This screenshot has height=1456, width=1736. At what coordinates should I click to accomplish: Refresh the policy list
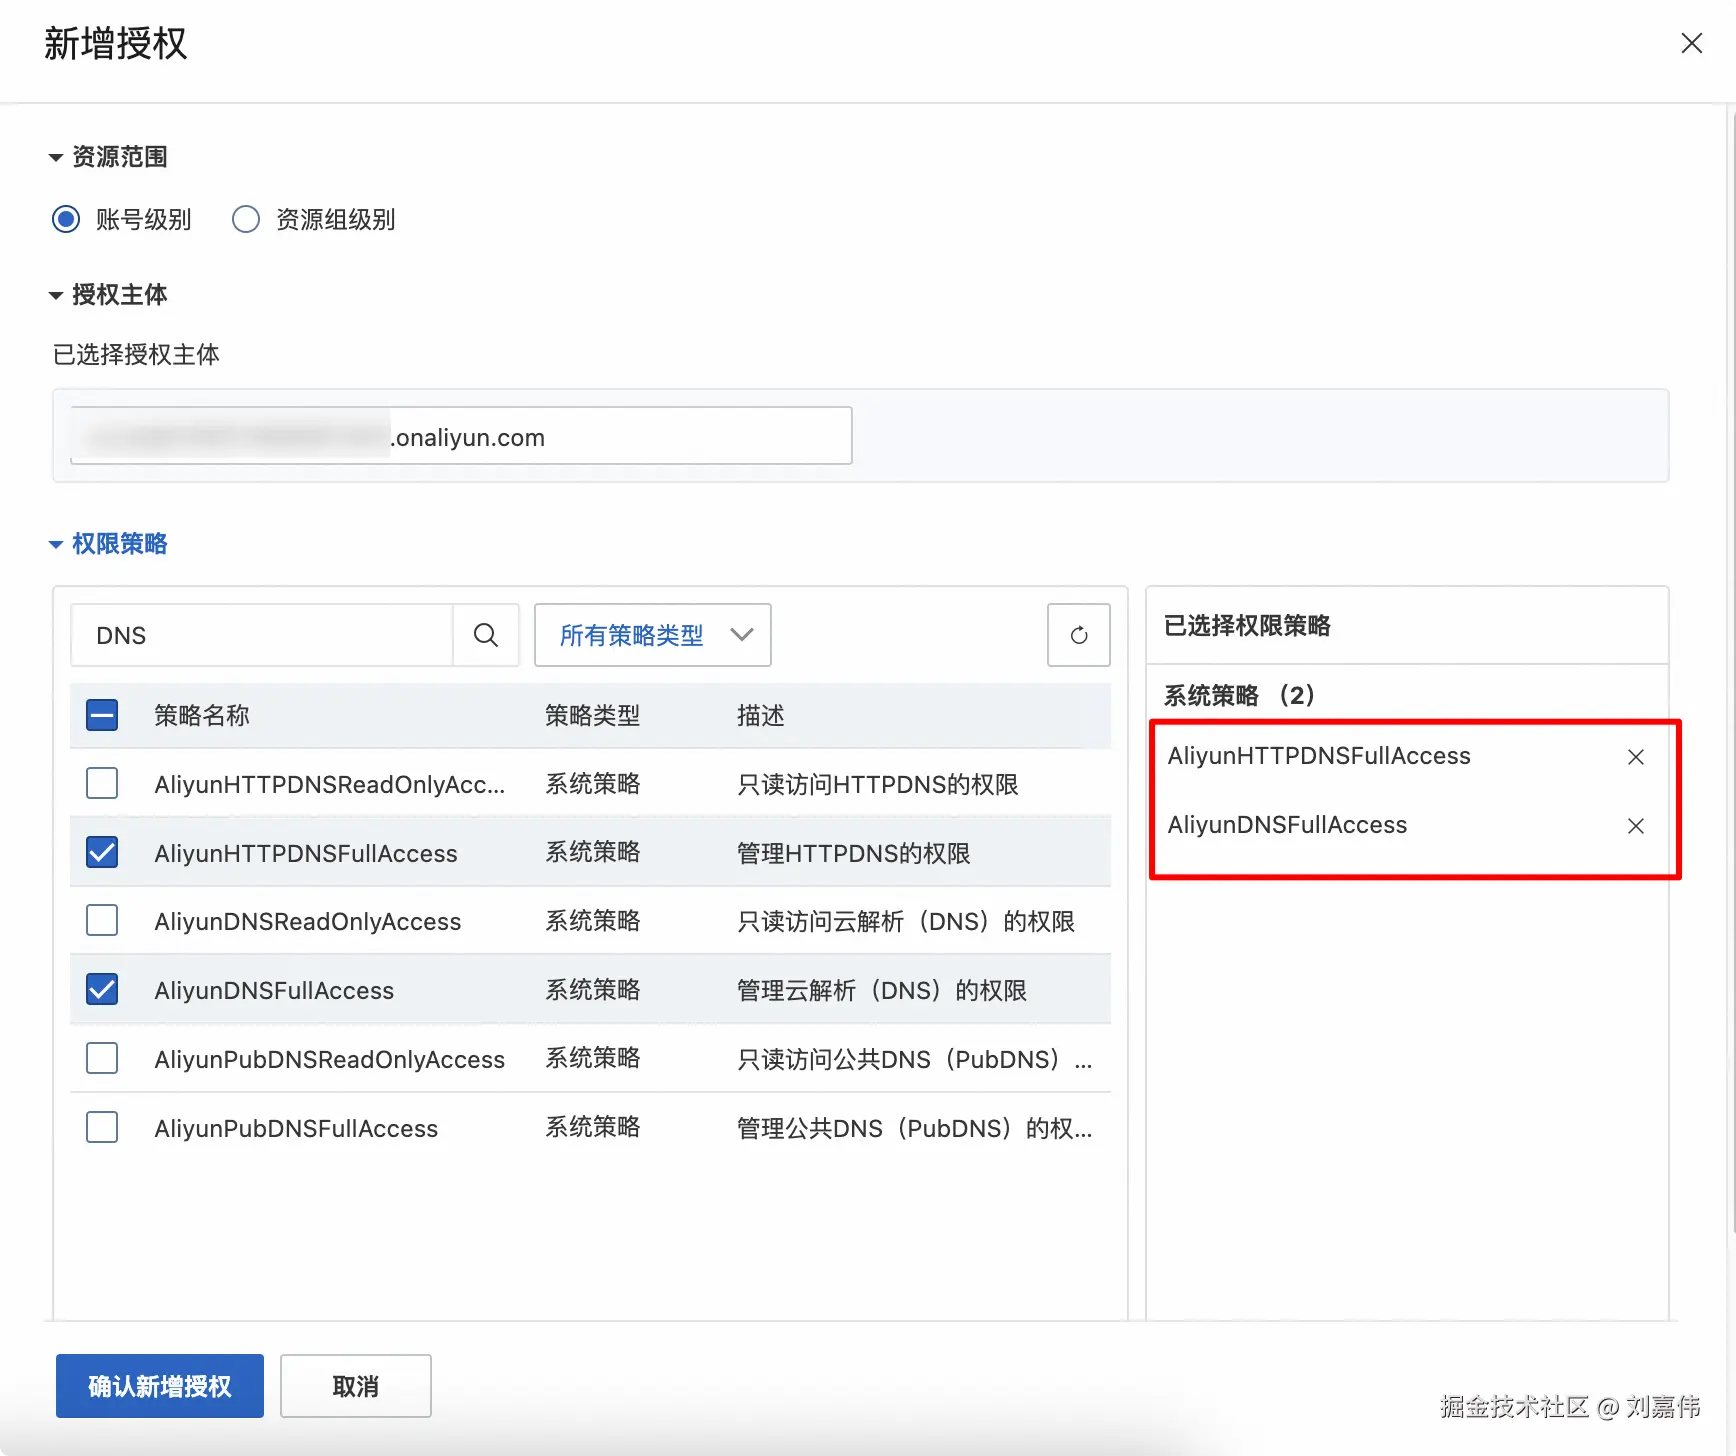point(1078,635)
